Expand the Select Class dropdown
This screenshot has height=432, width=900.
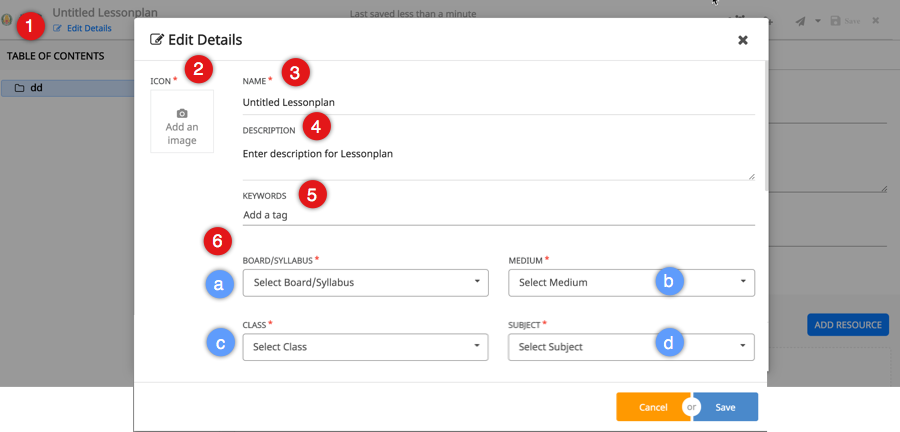pyautogui.click(x=365, y=347)
